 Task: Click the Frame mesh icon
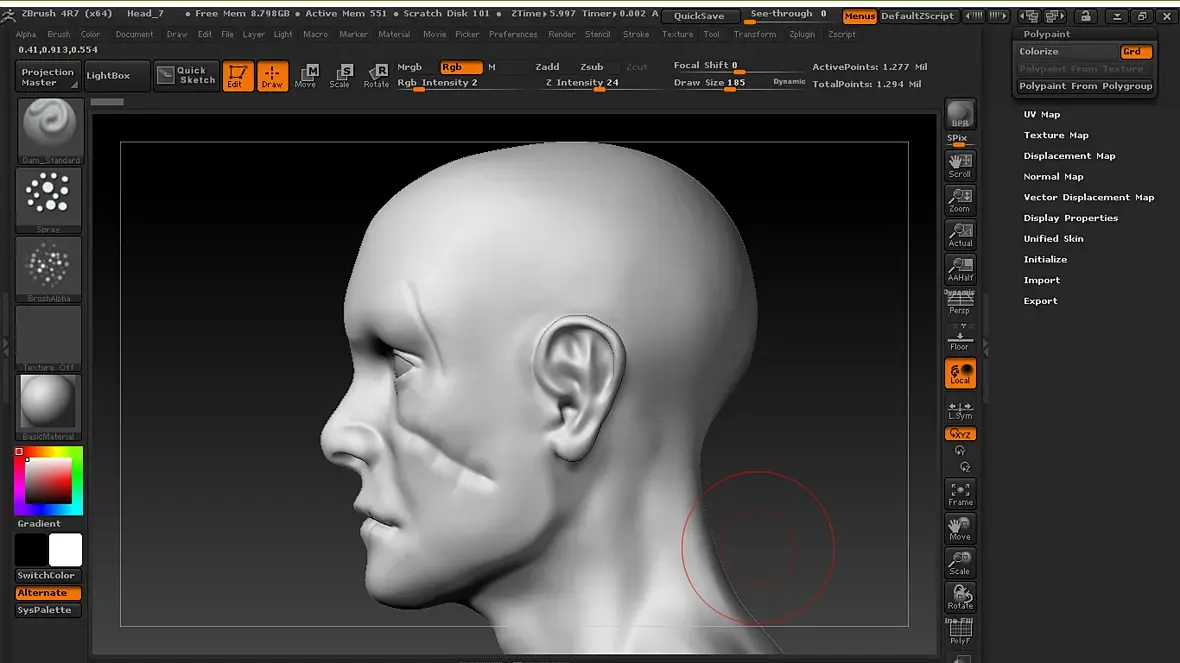pyautogui.click(x=960, y=493)
